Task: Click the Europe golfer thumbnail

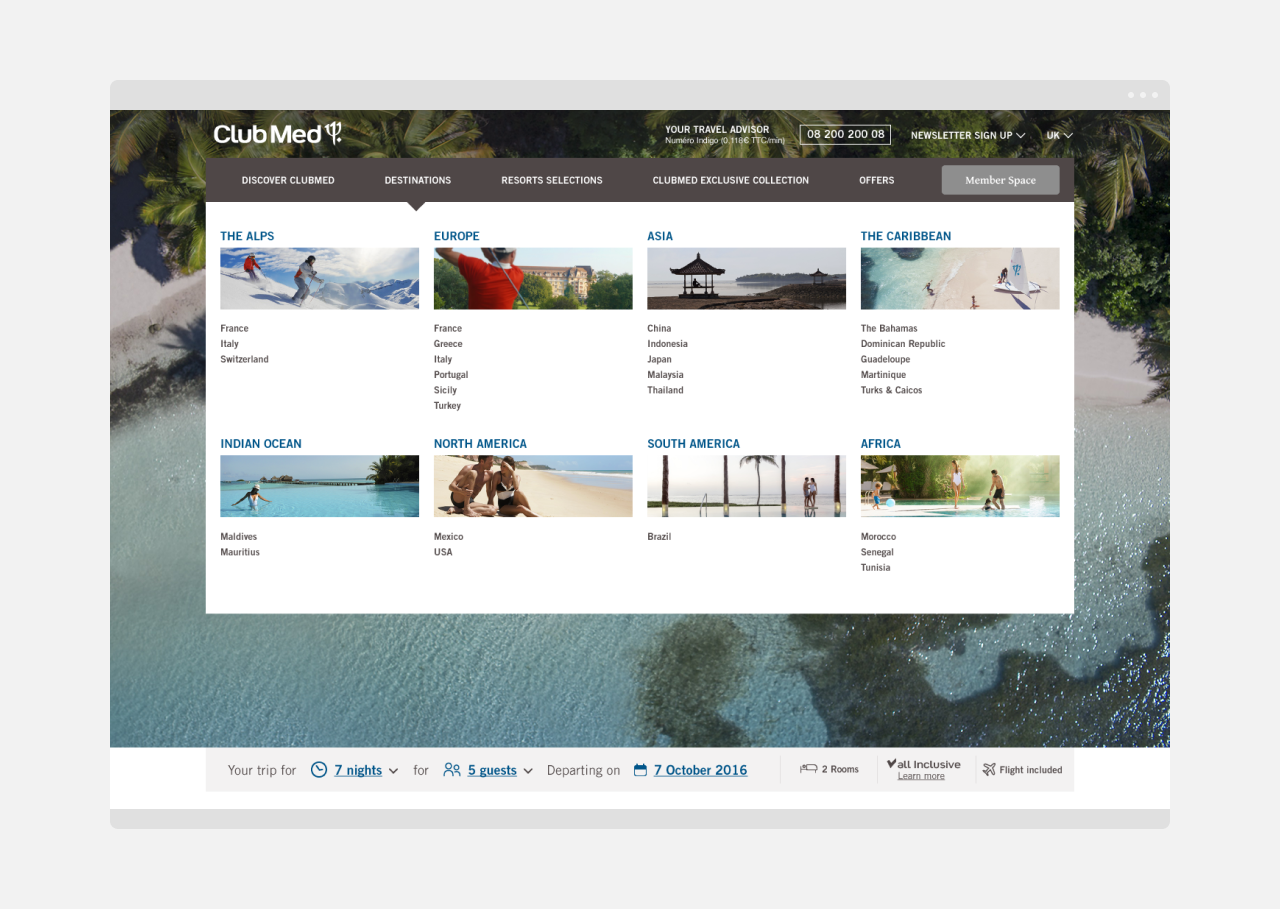Action: [x=533, y=278]
